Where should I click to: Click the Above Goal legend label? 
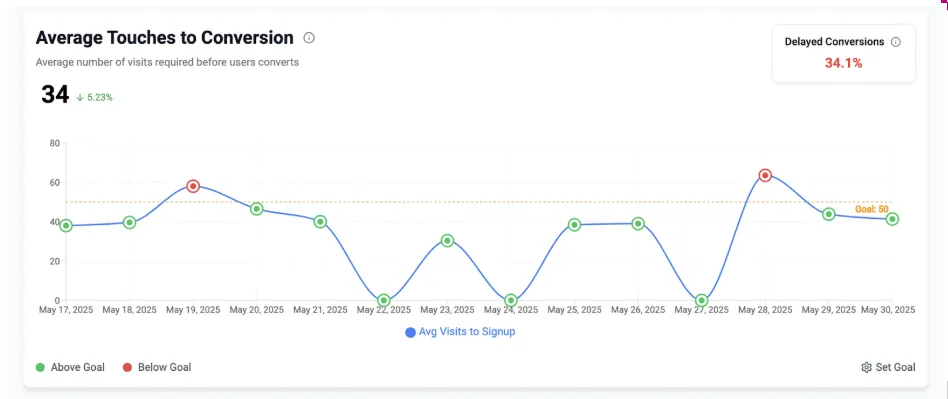point(77,368)
